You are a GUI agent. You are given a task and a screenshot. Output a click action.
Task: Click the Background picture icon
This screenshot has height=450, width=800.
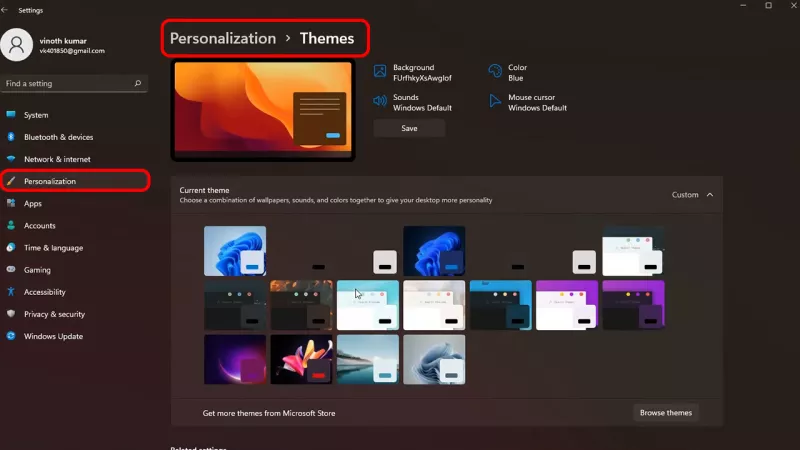(x=380, y=71)
